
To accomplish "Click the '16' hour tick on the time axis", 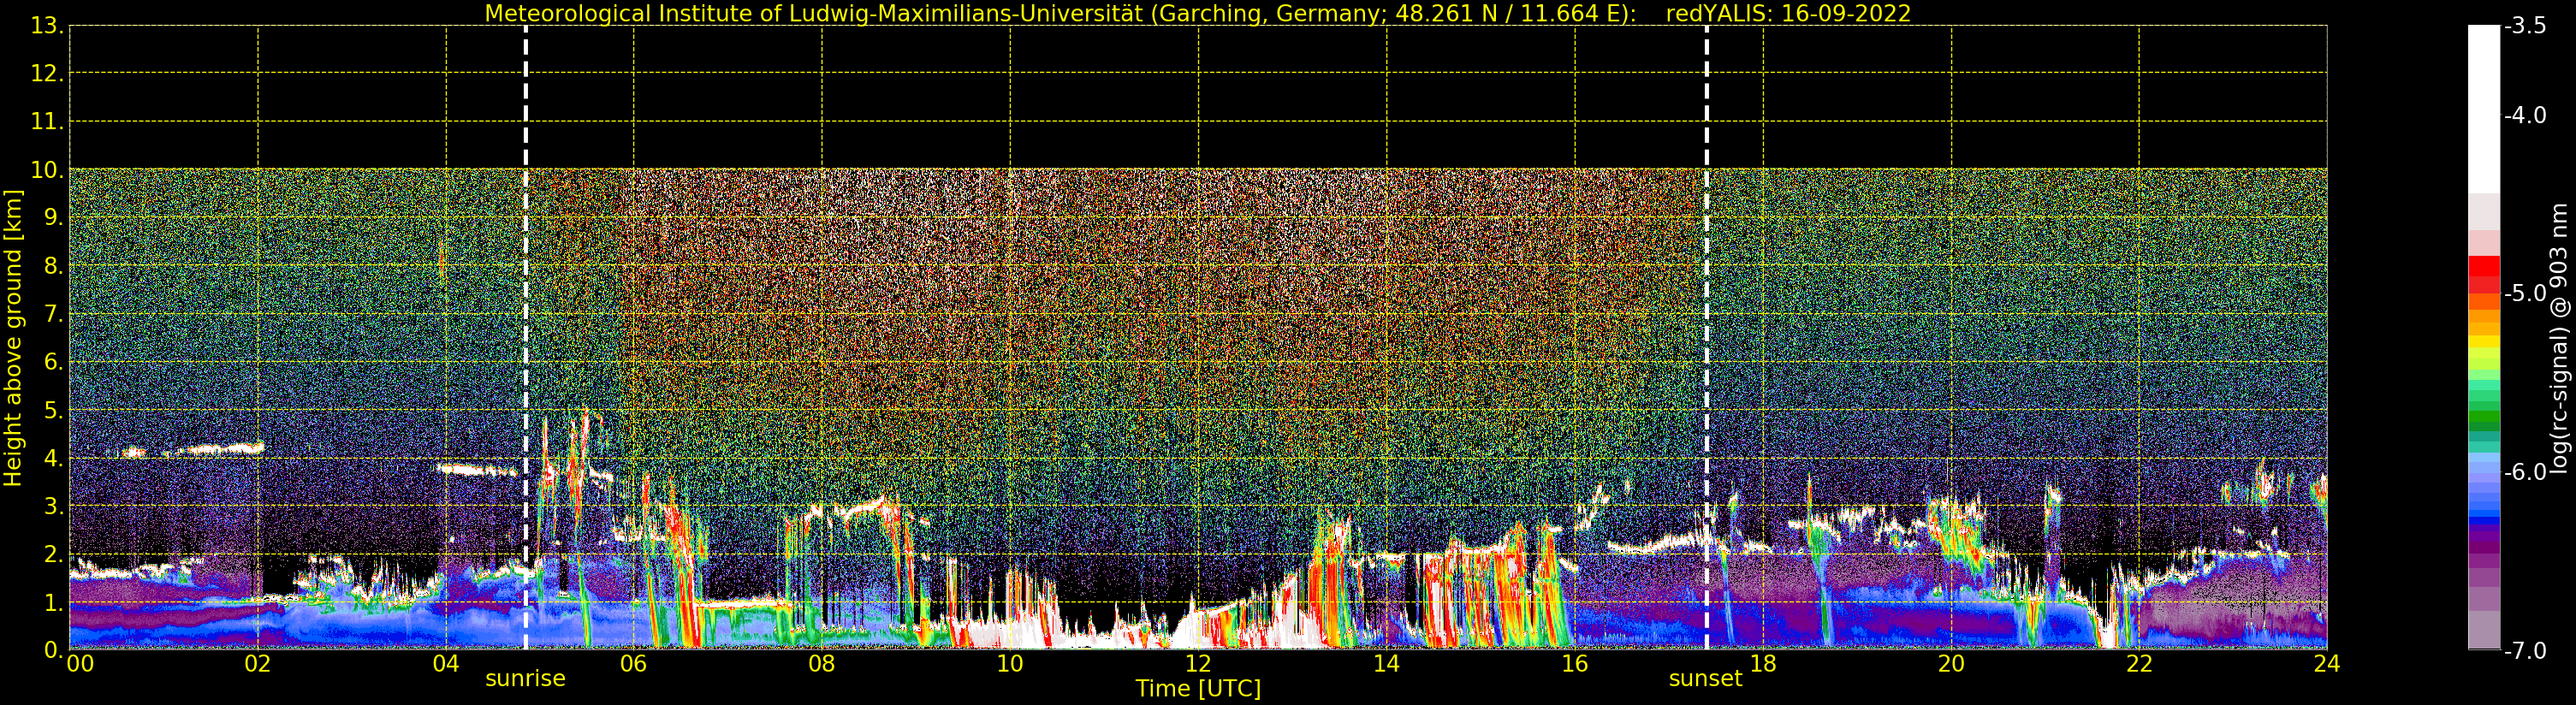I will (x=1575, y=664).
